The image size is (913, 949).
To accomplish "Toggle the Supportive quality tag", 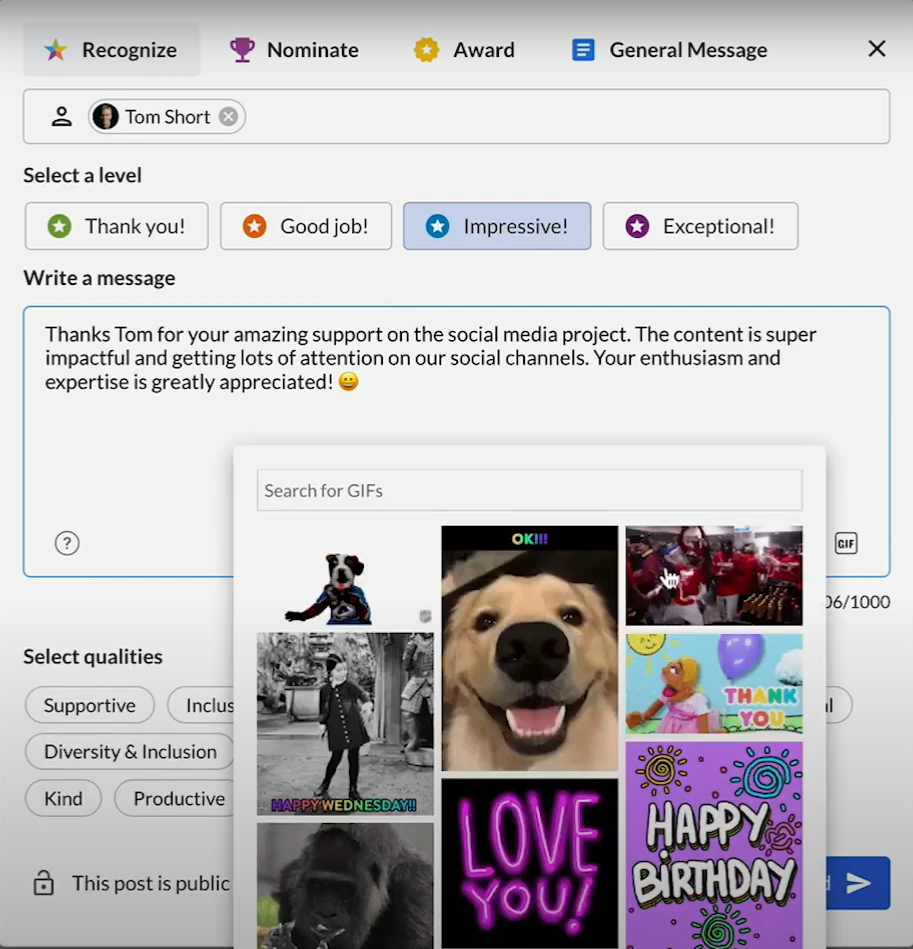I will pyautogui.click(x=89, y=705).
